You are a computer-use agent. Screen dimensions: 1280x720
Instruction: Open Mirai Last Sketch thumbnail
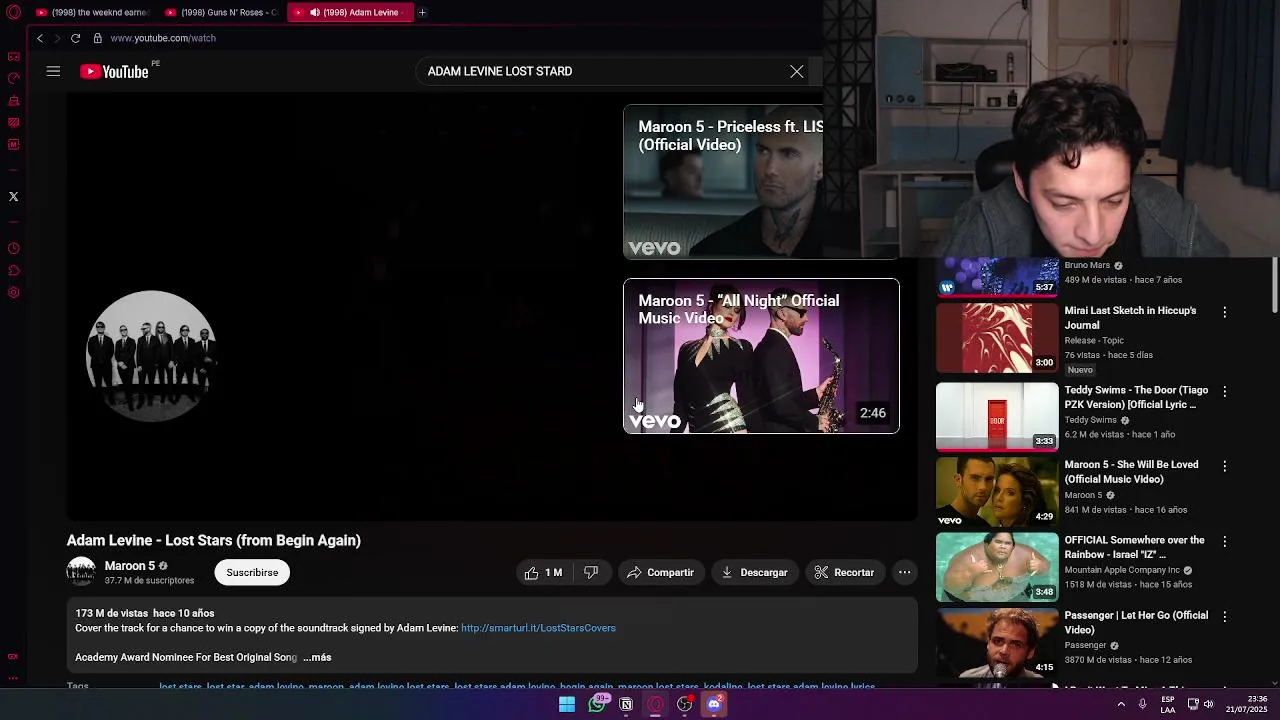tap(997, 338)
